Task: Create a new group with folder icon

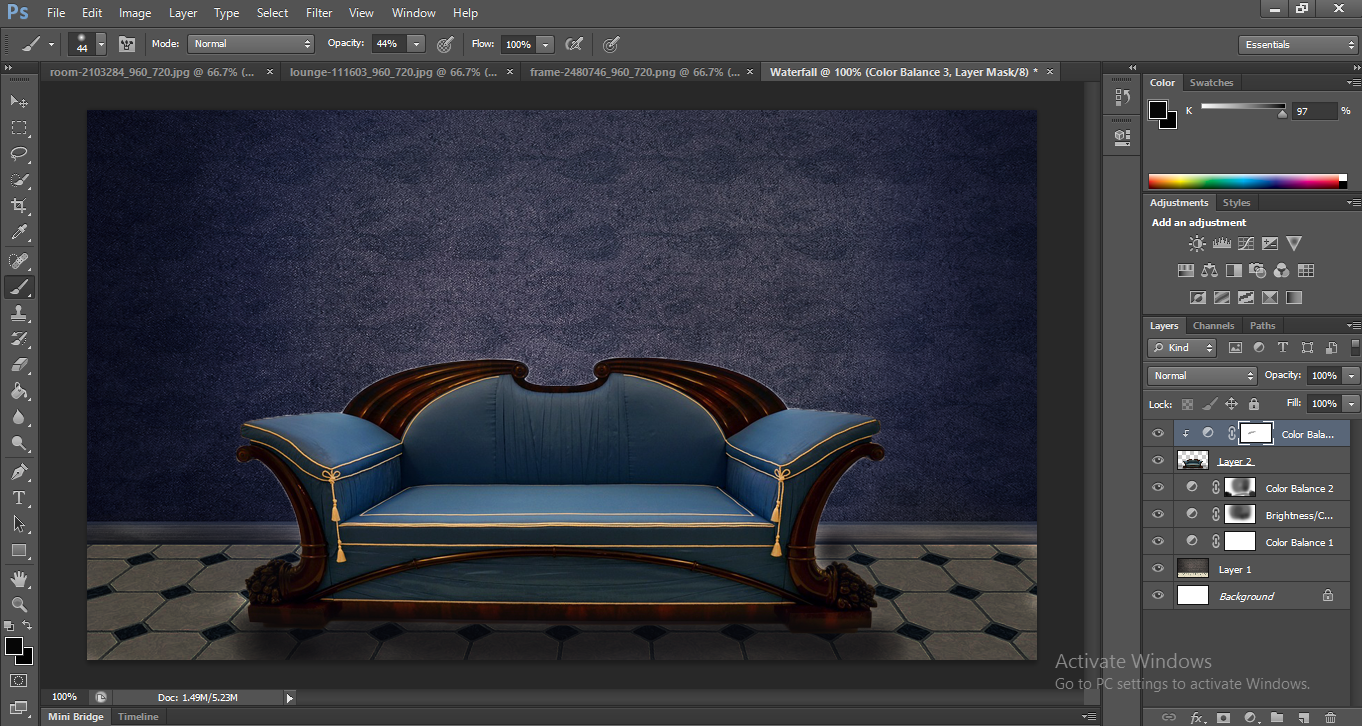Action: (1277, 717)
